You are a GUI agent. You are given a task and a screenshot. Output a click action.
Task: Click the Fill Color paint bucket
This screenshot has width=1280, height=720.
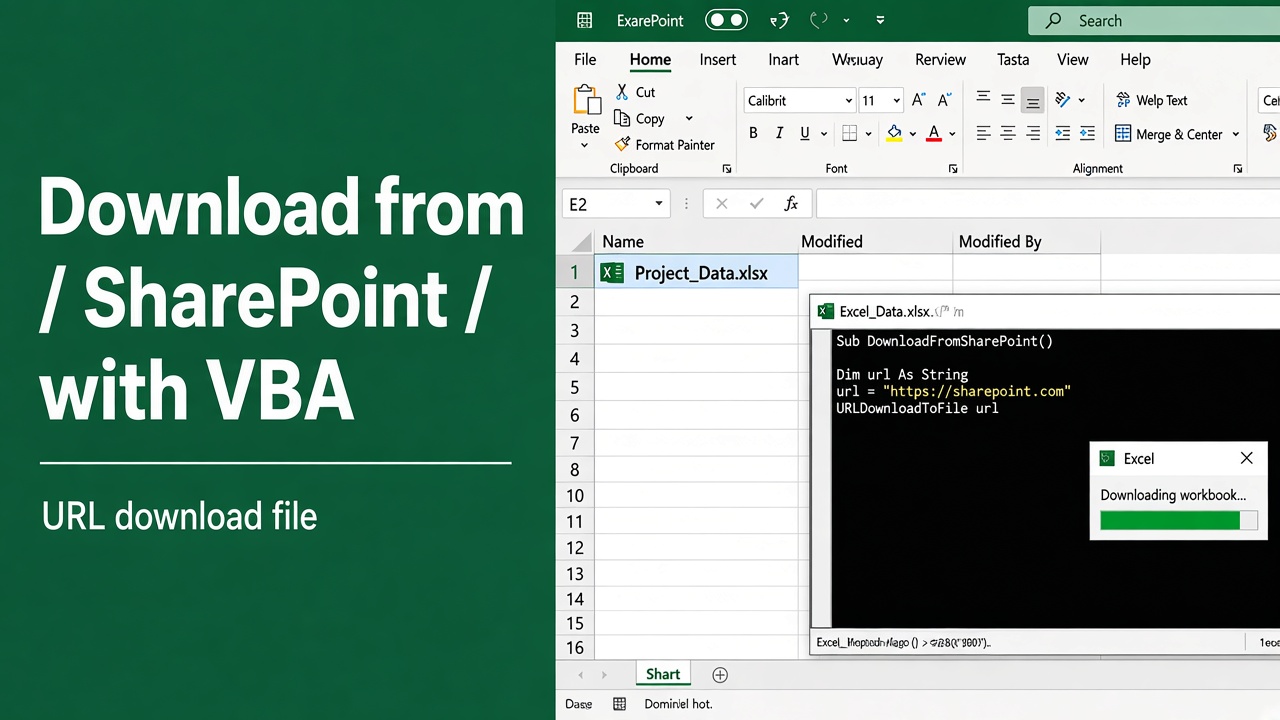[894, 133]
